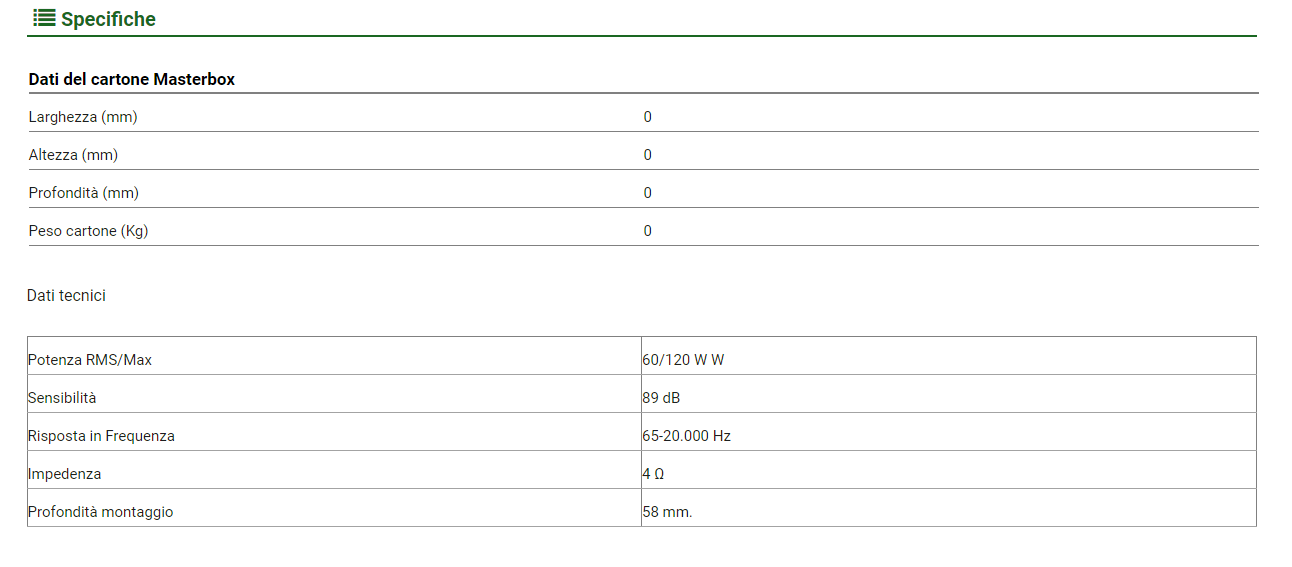Click the Altezza value 0

(648, 155)
